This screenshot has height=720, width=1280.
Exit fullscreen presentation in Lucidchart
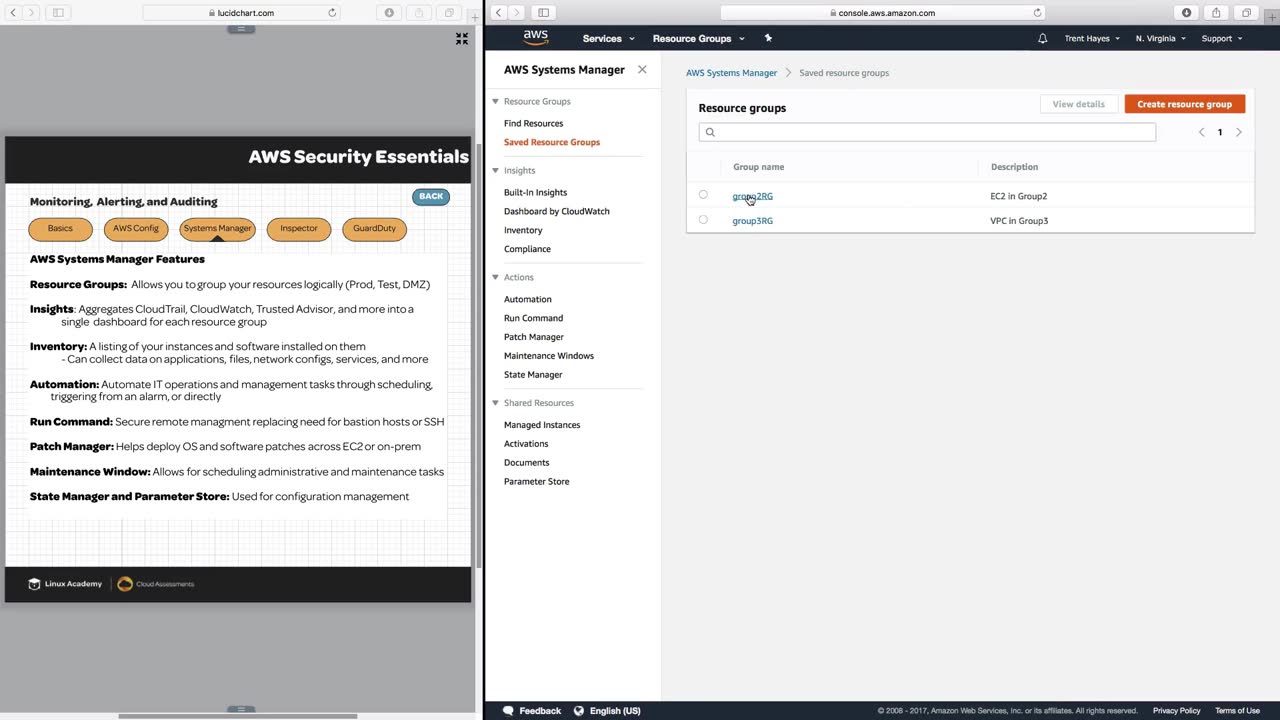(x=462, y=39)
